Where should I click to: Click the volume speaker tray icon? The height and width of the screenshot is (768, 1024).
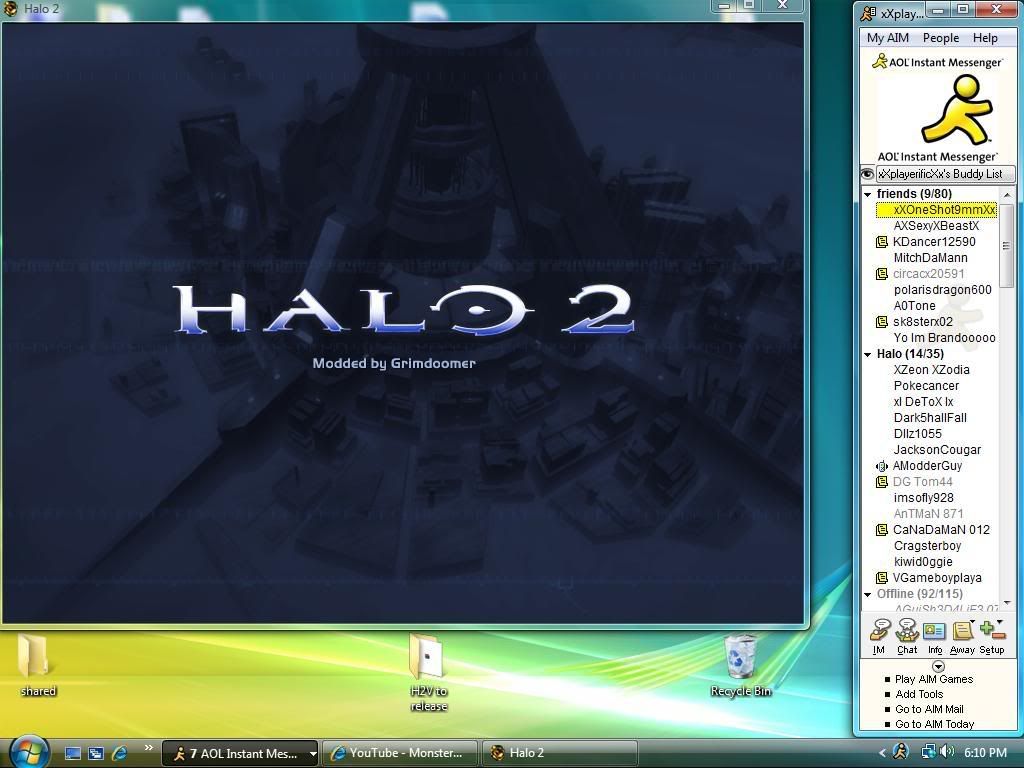click(x=947, y=752)
